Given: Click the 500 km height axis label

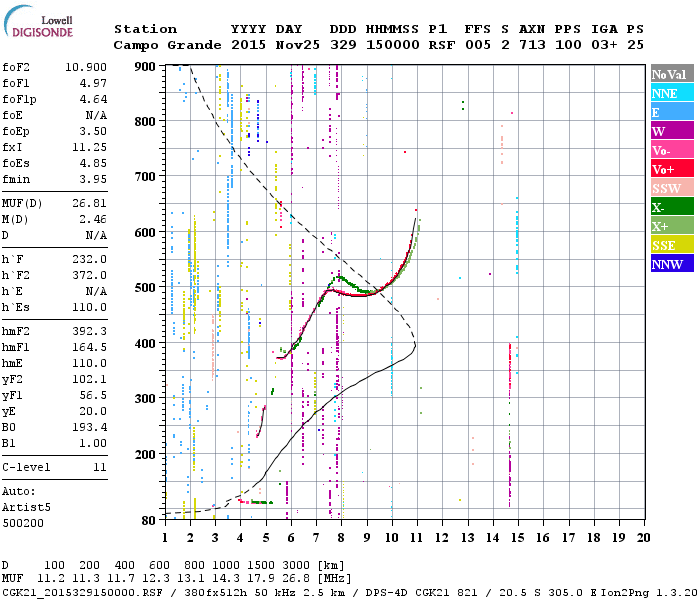Looking at the screenshot, I should pos(145,288).
